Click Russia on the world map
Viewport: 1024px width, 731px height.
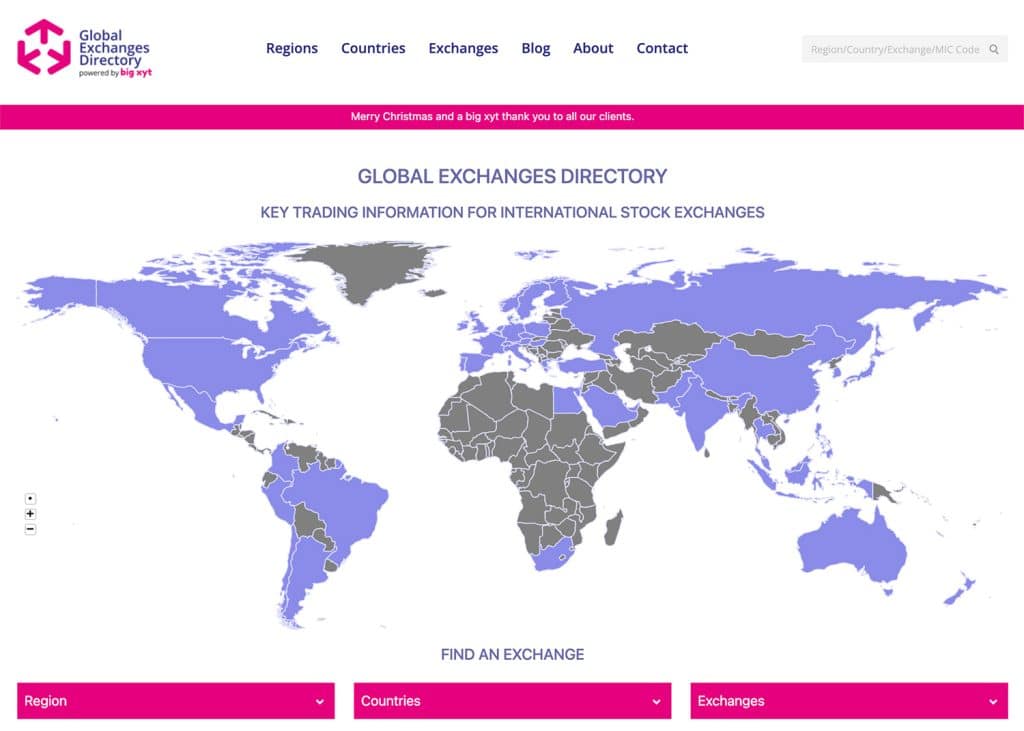coord(750,300)
